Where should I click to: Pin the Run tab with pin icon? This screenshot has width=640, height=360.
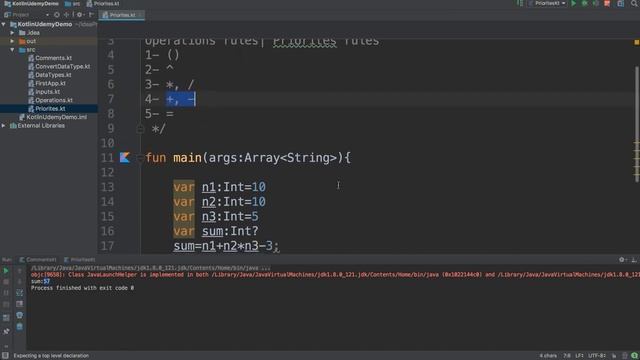[x=6, y=331]
